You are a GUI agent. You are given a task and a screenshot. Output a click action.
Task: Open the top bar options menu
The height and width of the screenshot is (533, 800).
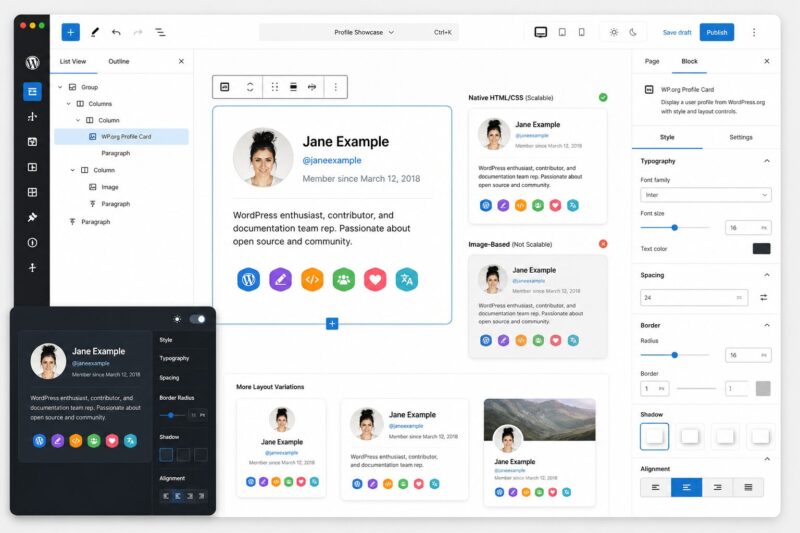(754, 32)
